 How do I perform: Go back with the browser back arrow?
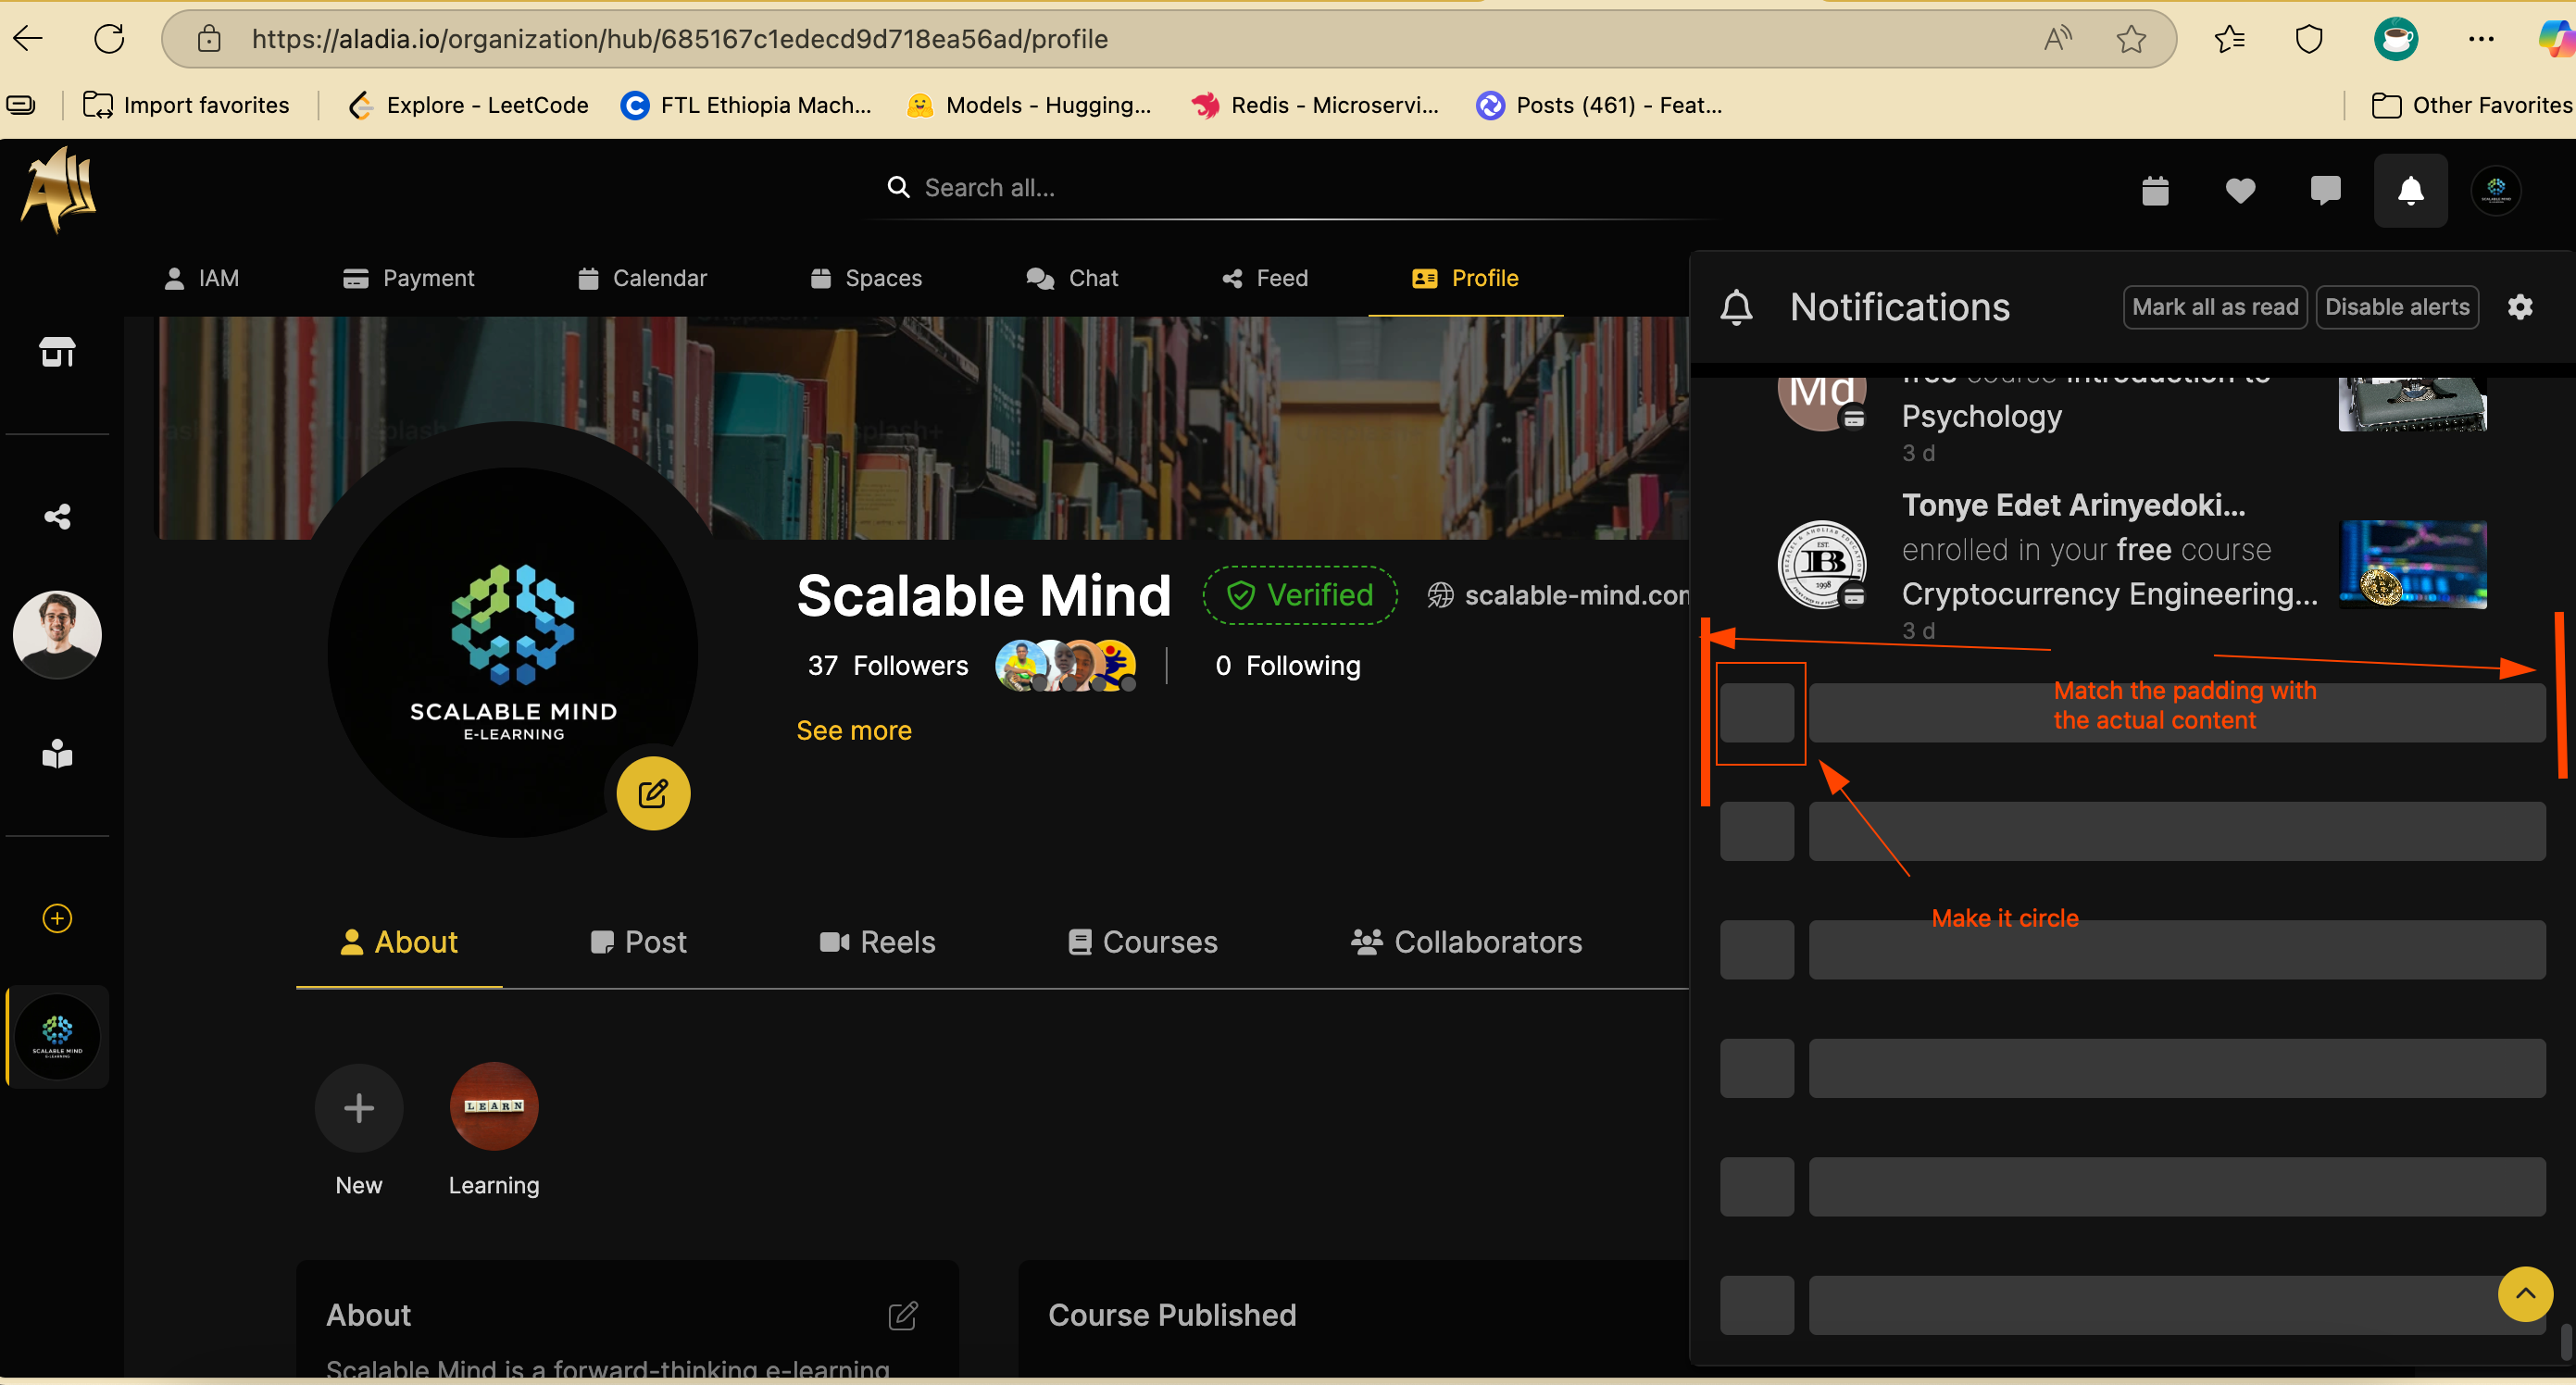click(28, 39)
